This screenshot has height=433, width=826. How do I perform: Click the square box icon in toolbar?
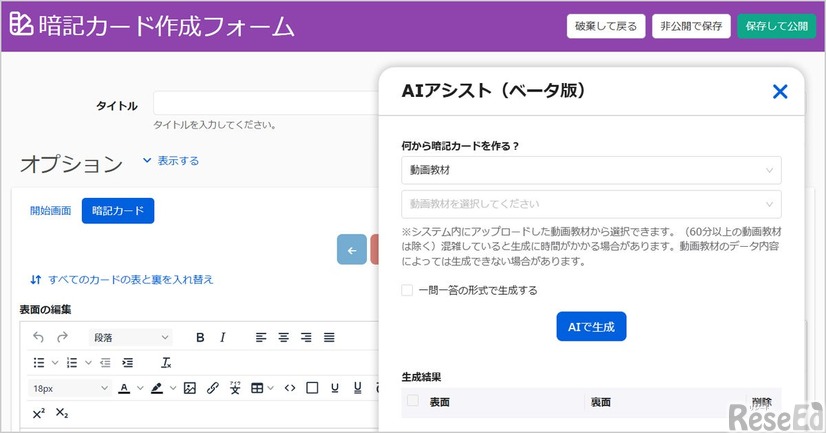312,388
